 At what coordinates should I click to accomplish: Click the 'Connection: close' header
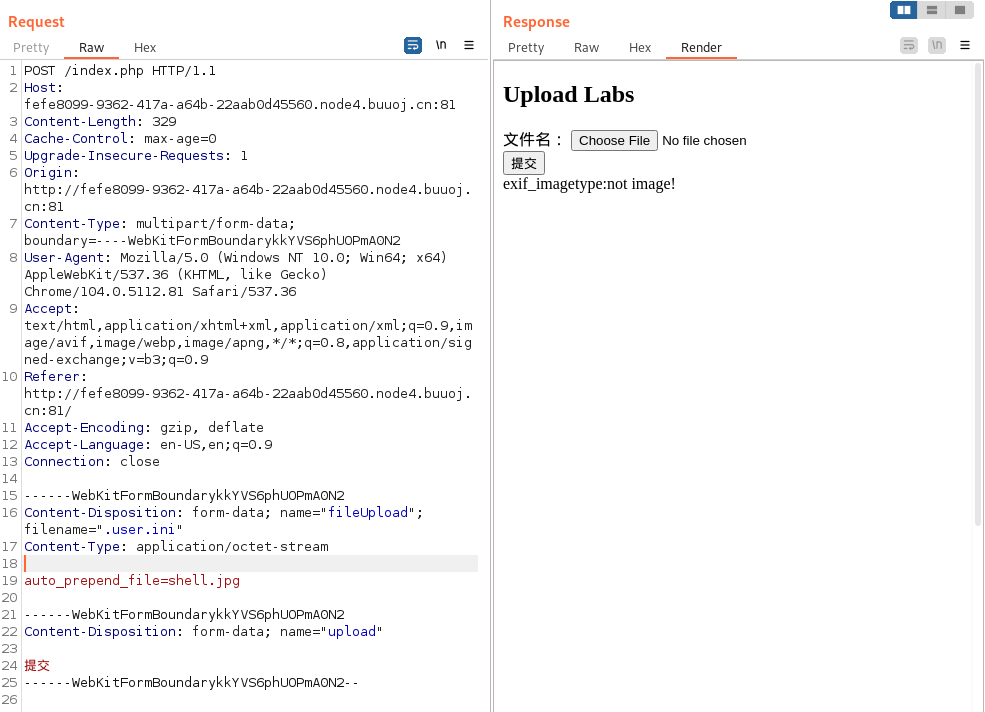(x=92, y=462)
